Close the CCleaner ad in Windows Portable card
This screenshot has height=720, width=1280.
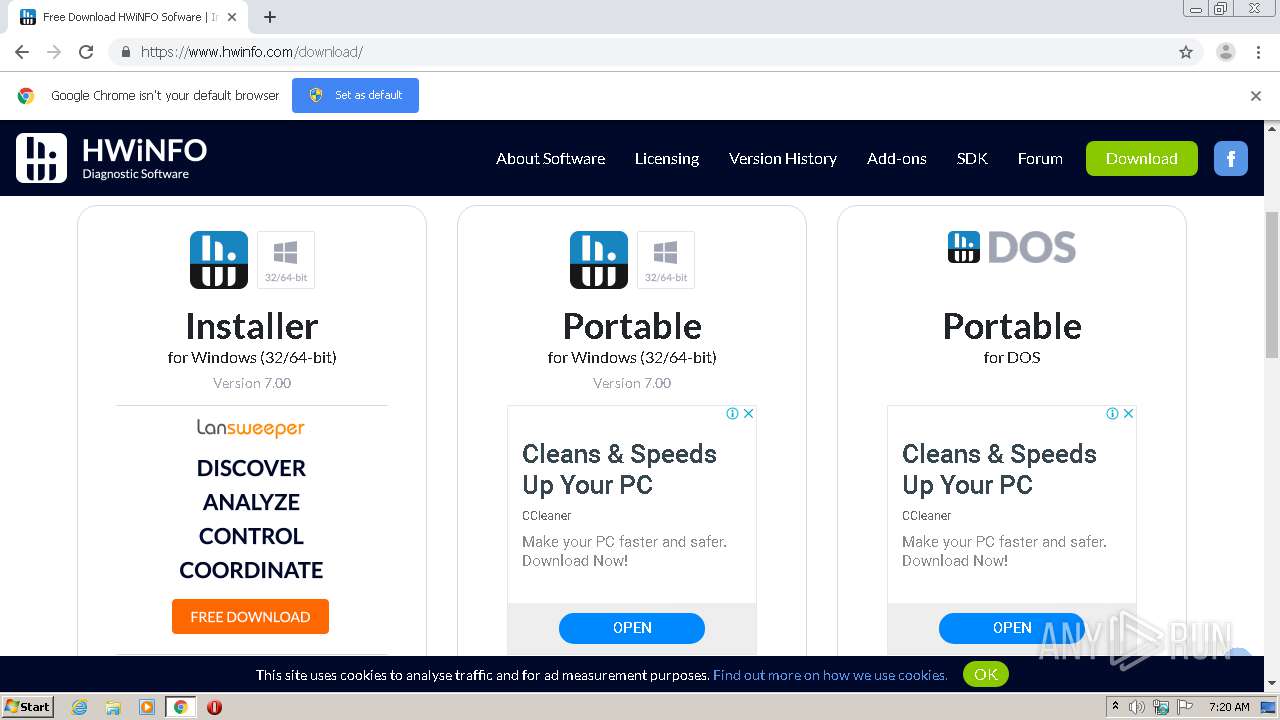(747, 413)
